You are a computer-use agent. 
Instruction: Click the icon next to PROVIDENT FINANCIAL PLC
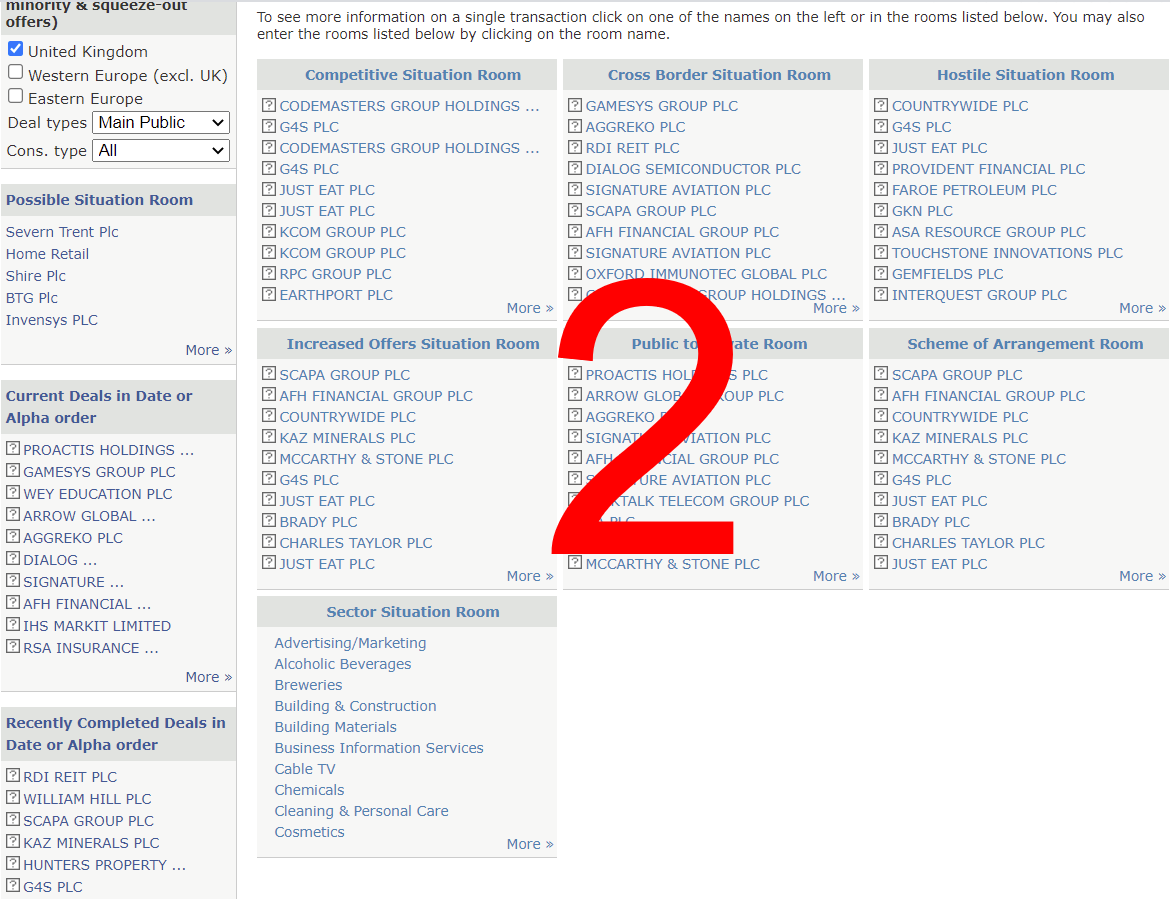881,168
